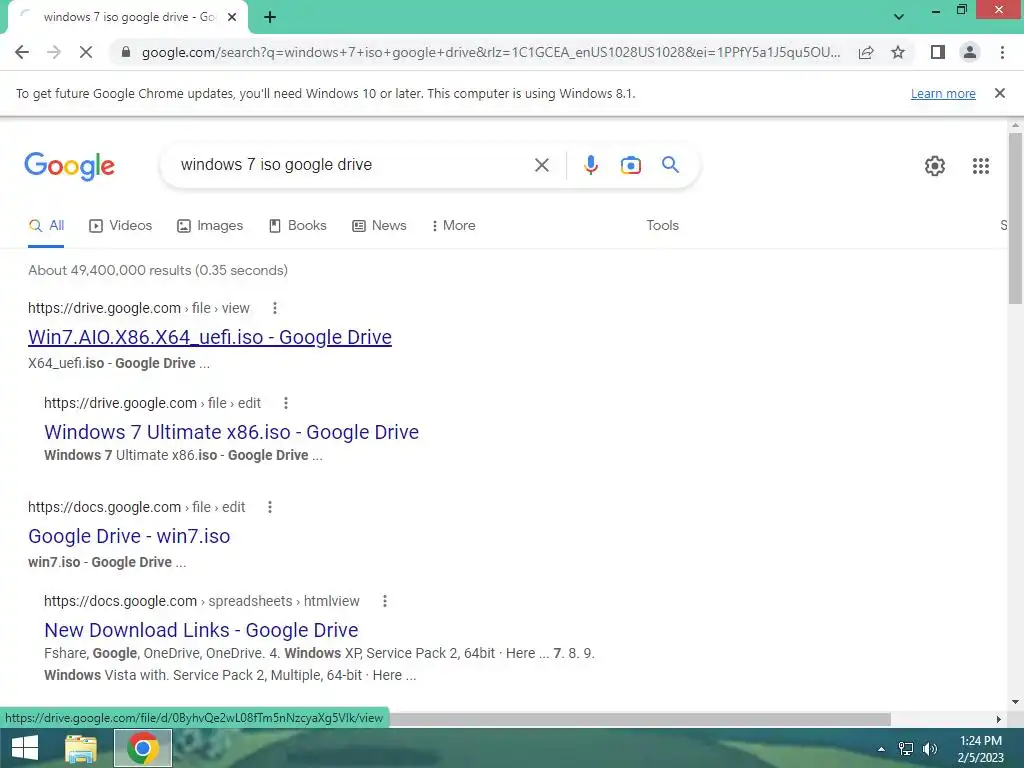Open the volume tray icon
Viewport: 1024px width, 768px height.
pyautogui.click(x=930, y=749)
